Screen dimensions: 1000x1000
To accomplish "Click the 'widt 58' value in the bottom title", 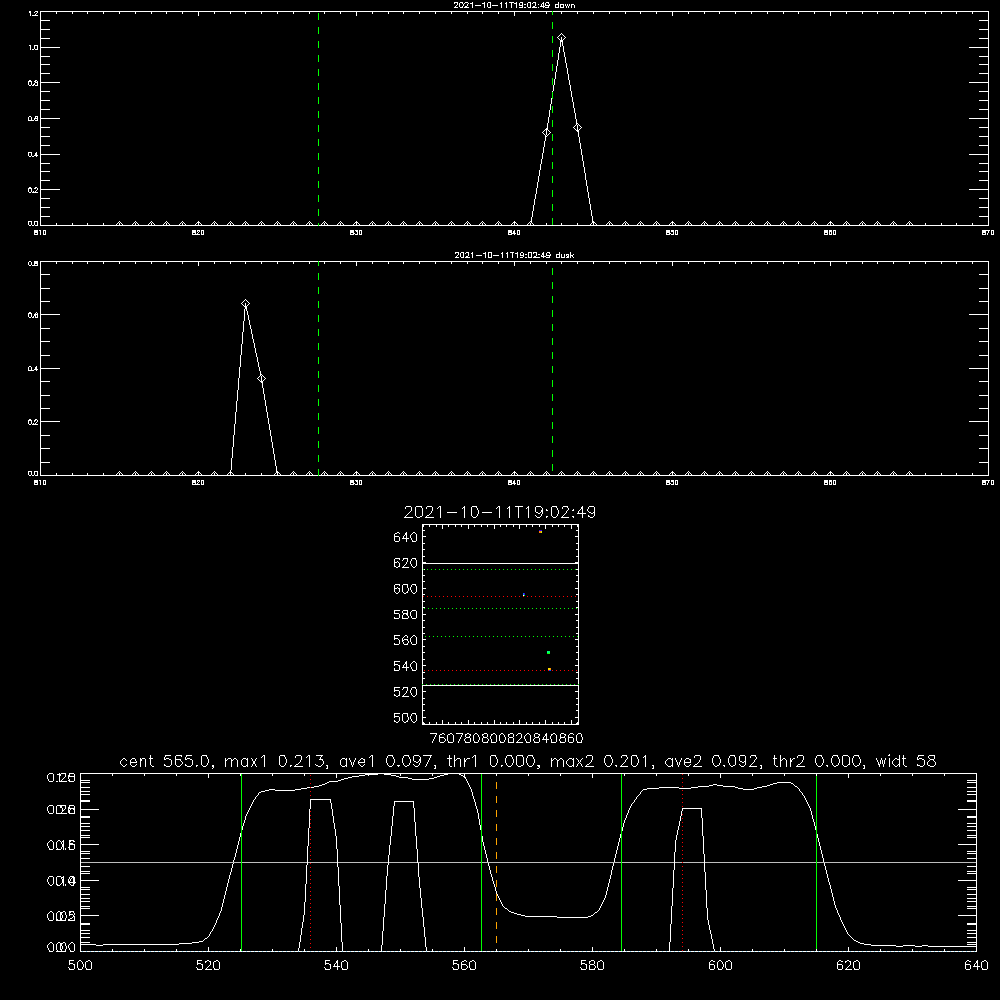I will point(906,761).
